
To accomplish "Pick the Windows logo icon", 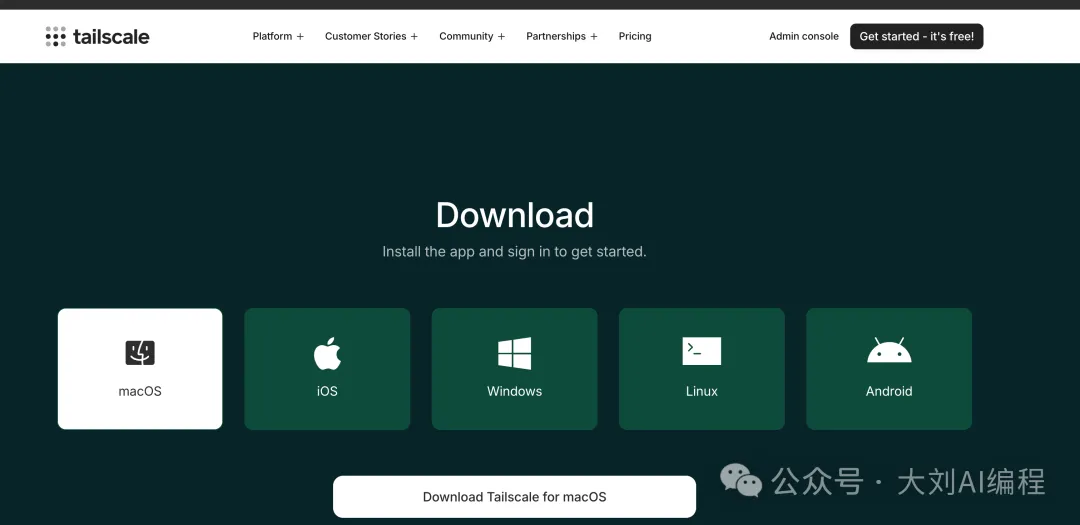I will pyautogui.click(x=514, y=353).
